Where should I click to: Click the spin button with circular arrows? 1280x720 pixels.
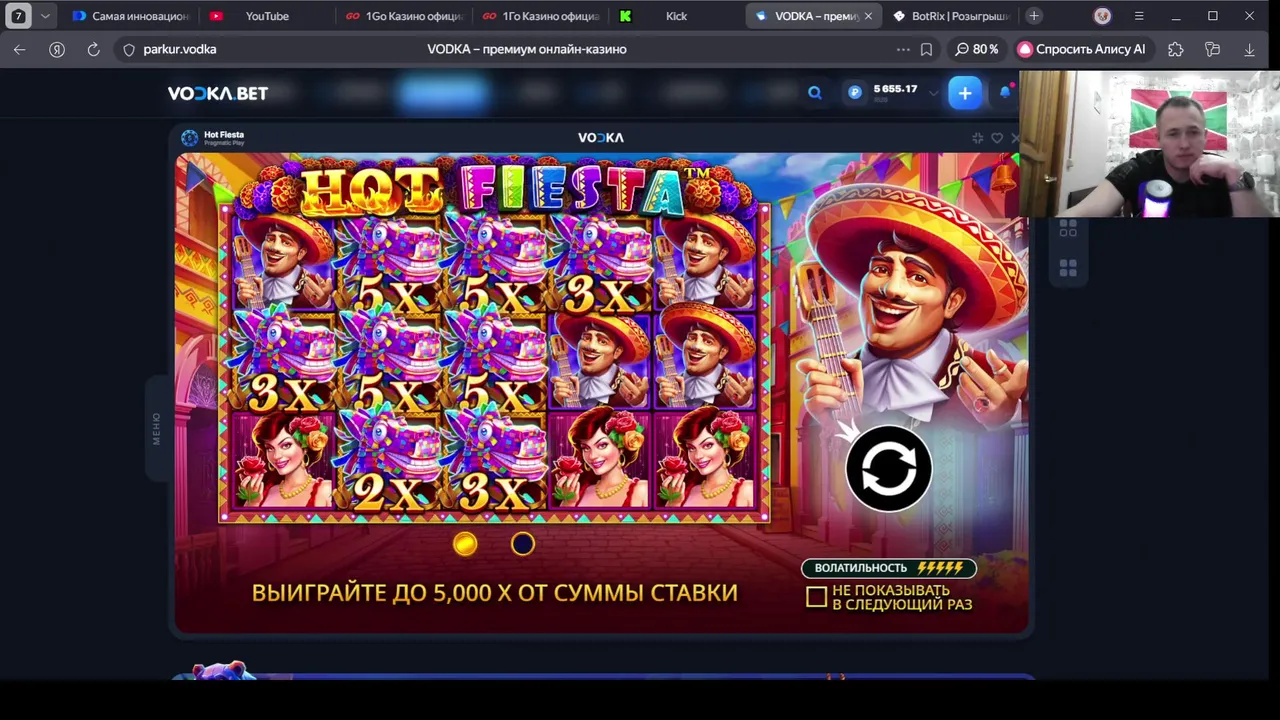(888, 468)
